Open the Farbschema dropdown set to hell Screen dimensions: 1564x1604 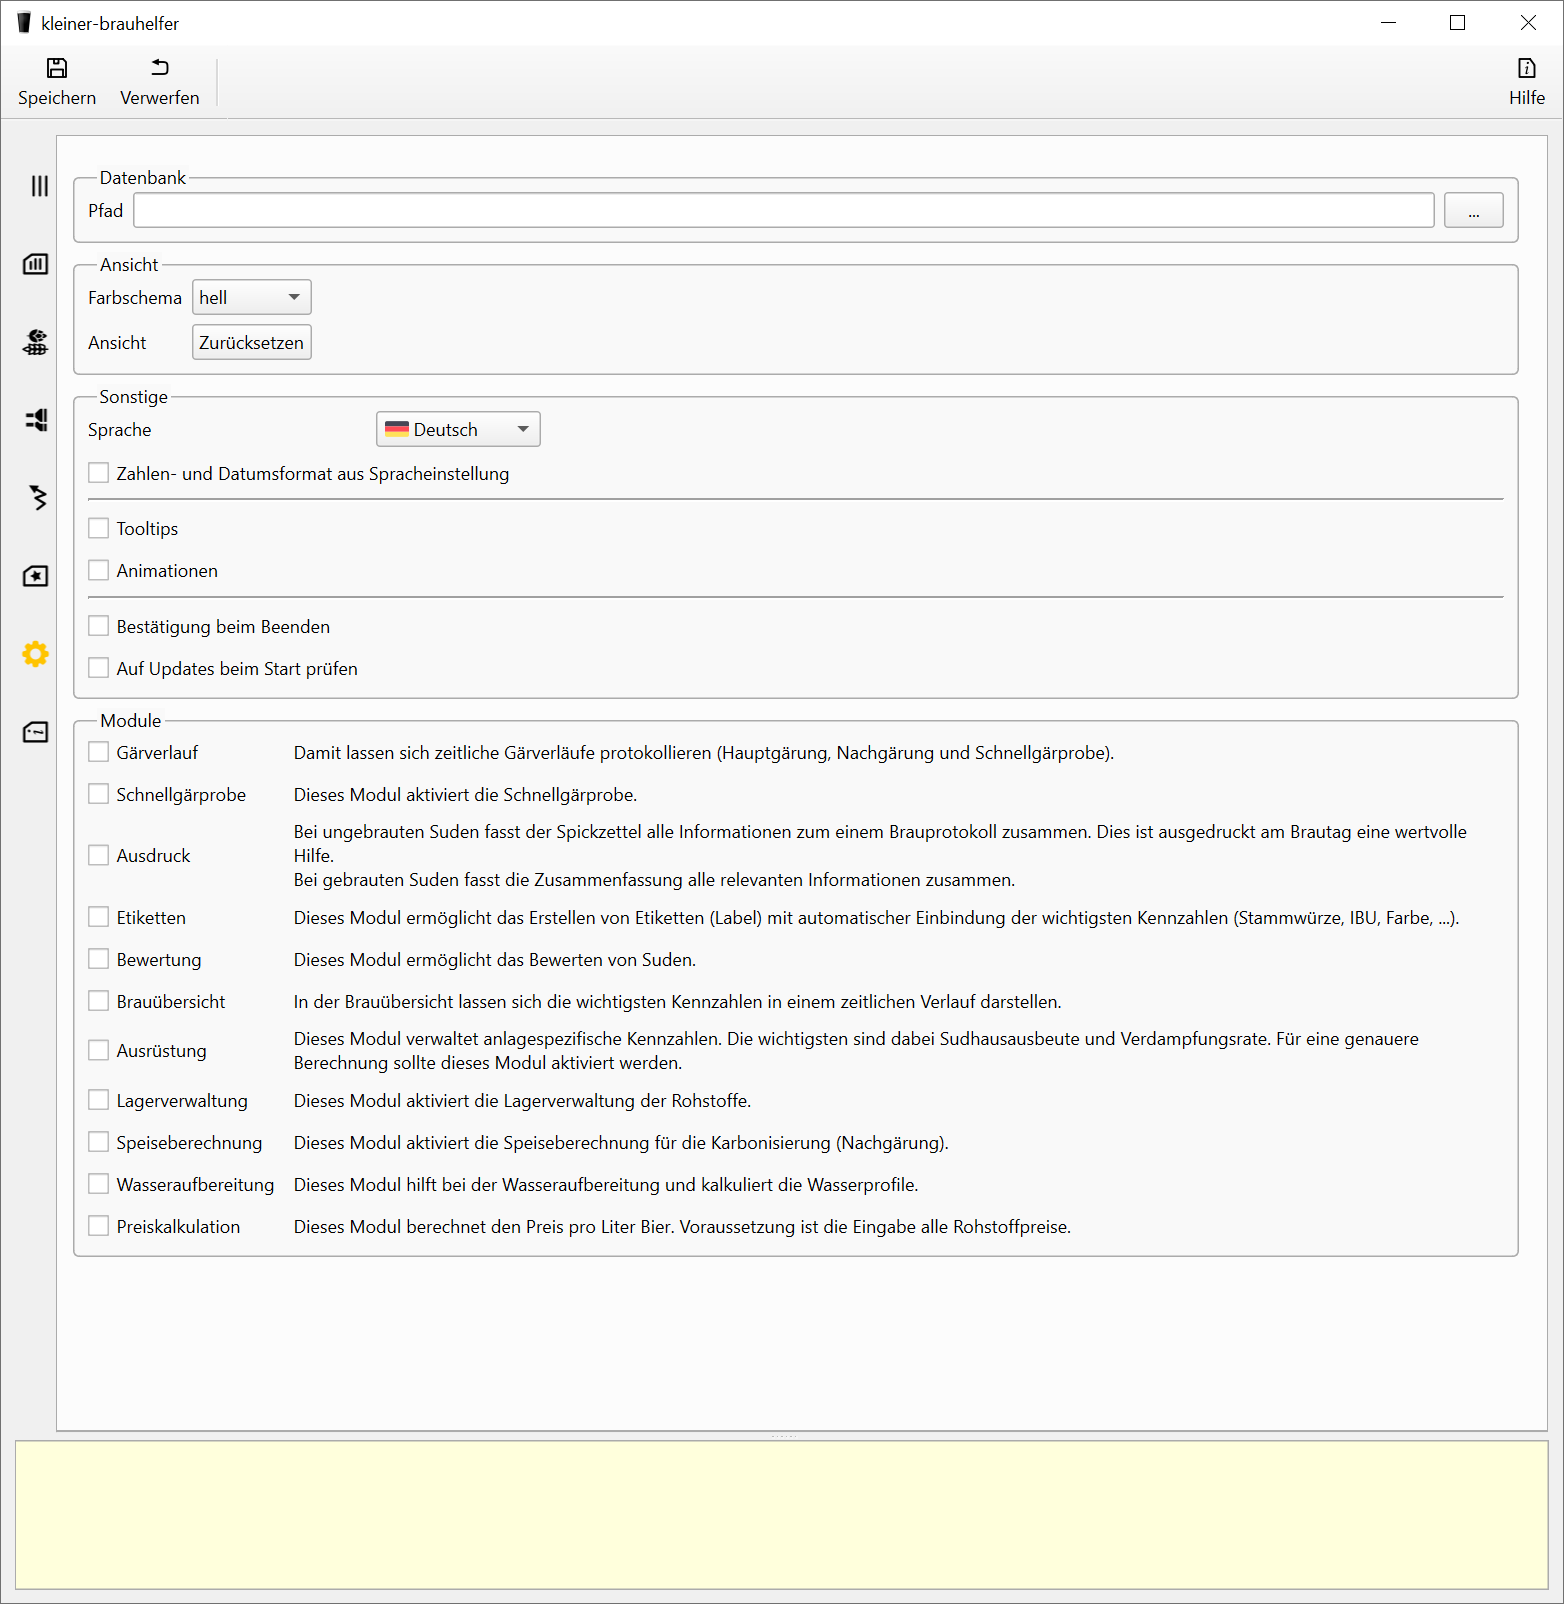tap(251, 297)
